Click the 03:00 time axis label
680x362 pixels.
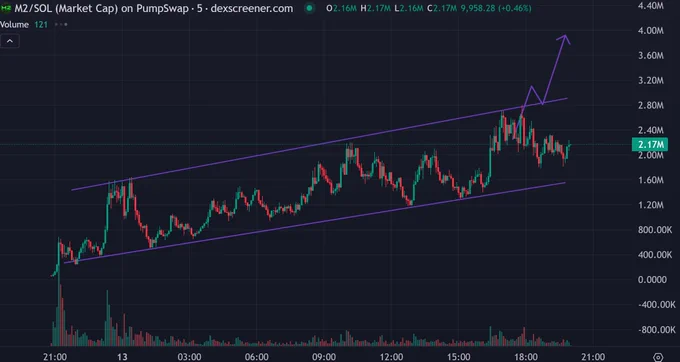coord(189,357)
